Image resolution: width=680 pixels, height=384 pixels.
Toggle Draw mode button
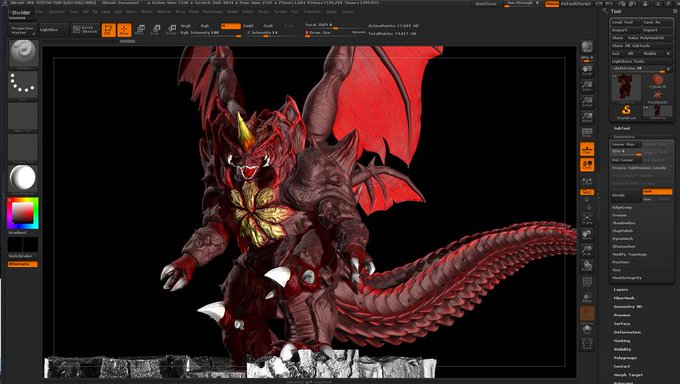[x=124, y=30]
